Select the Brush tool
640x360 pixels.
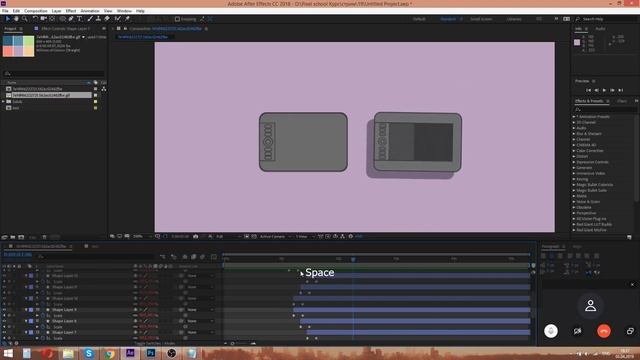coord(90,19)
